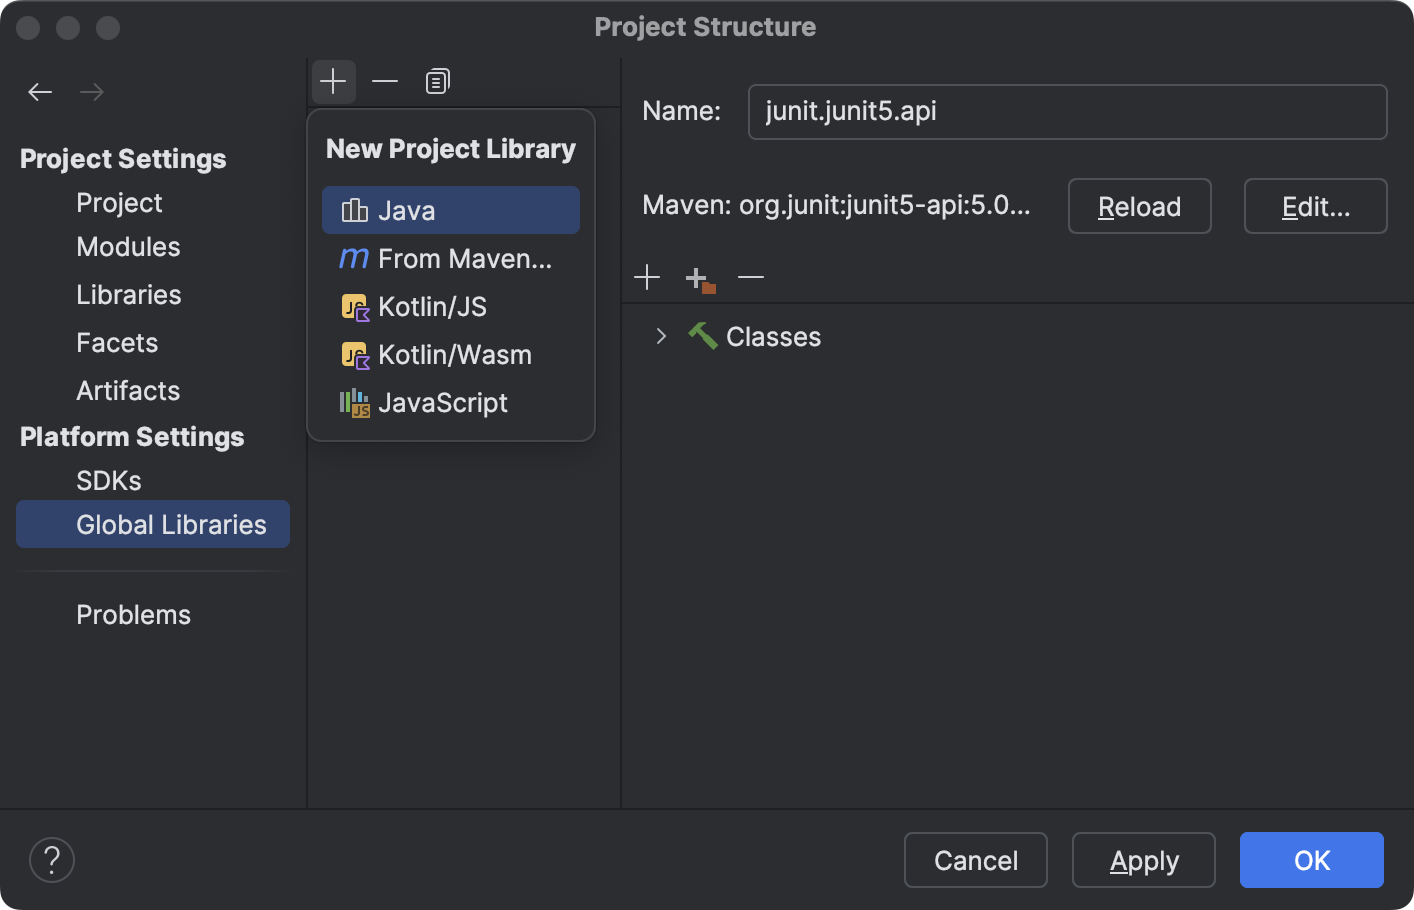
Task: Click the copy library icon in the toolbar
Action: 436,81
